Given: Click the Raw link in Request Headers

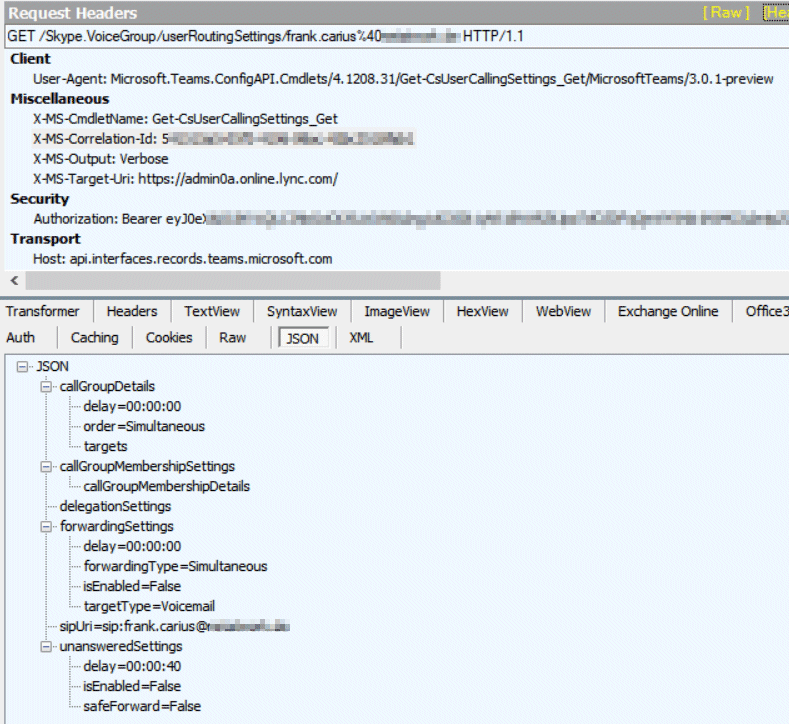Looking at the screenshot, I should pos(727,13).
